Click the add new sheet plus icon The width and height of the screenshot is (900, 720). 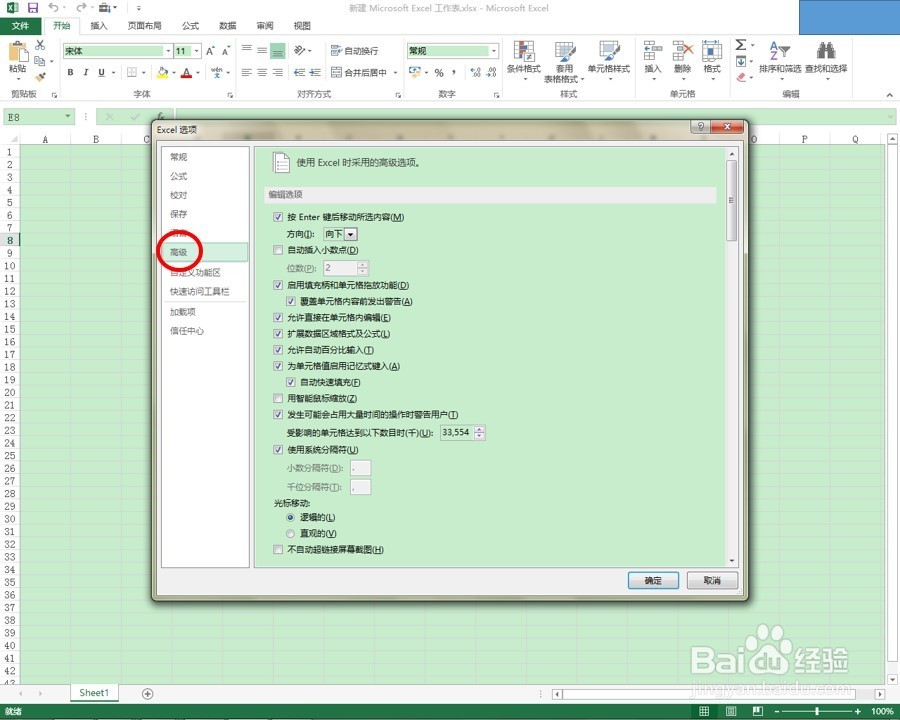coord(148,694)
